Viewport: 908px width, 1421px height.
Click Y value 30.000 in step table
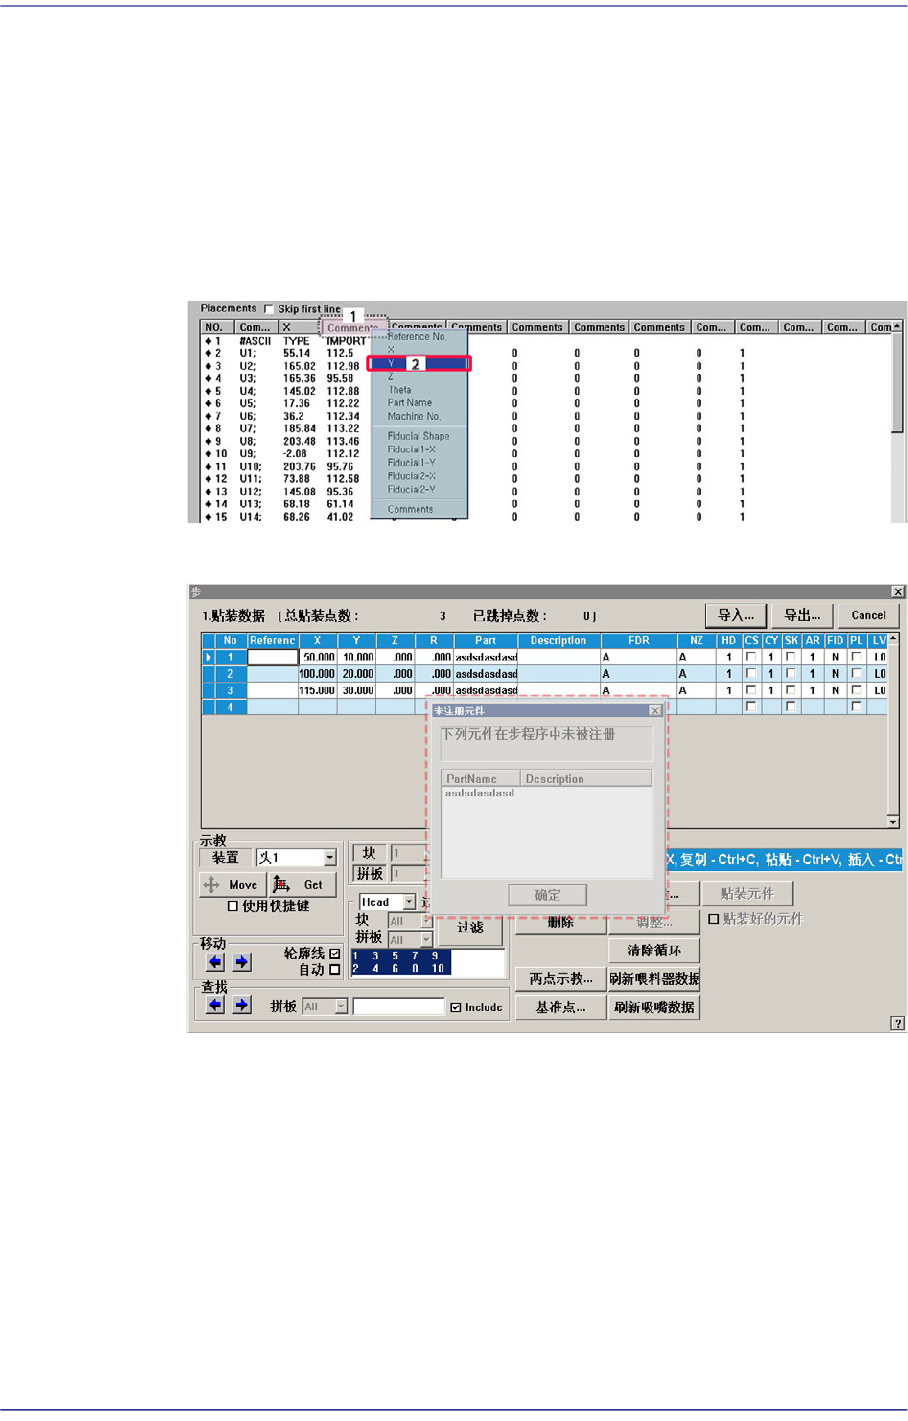(x=358, y=690)
